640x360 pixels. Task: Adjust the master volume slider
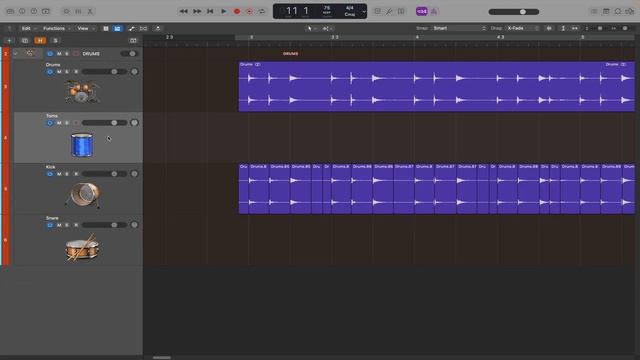pyautogui.click(x=514, y=12)
